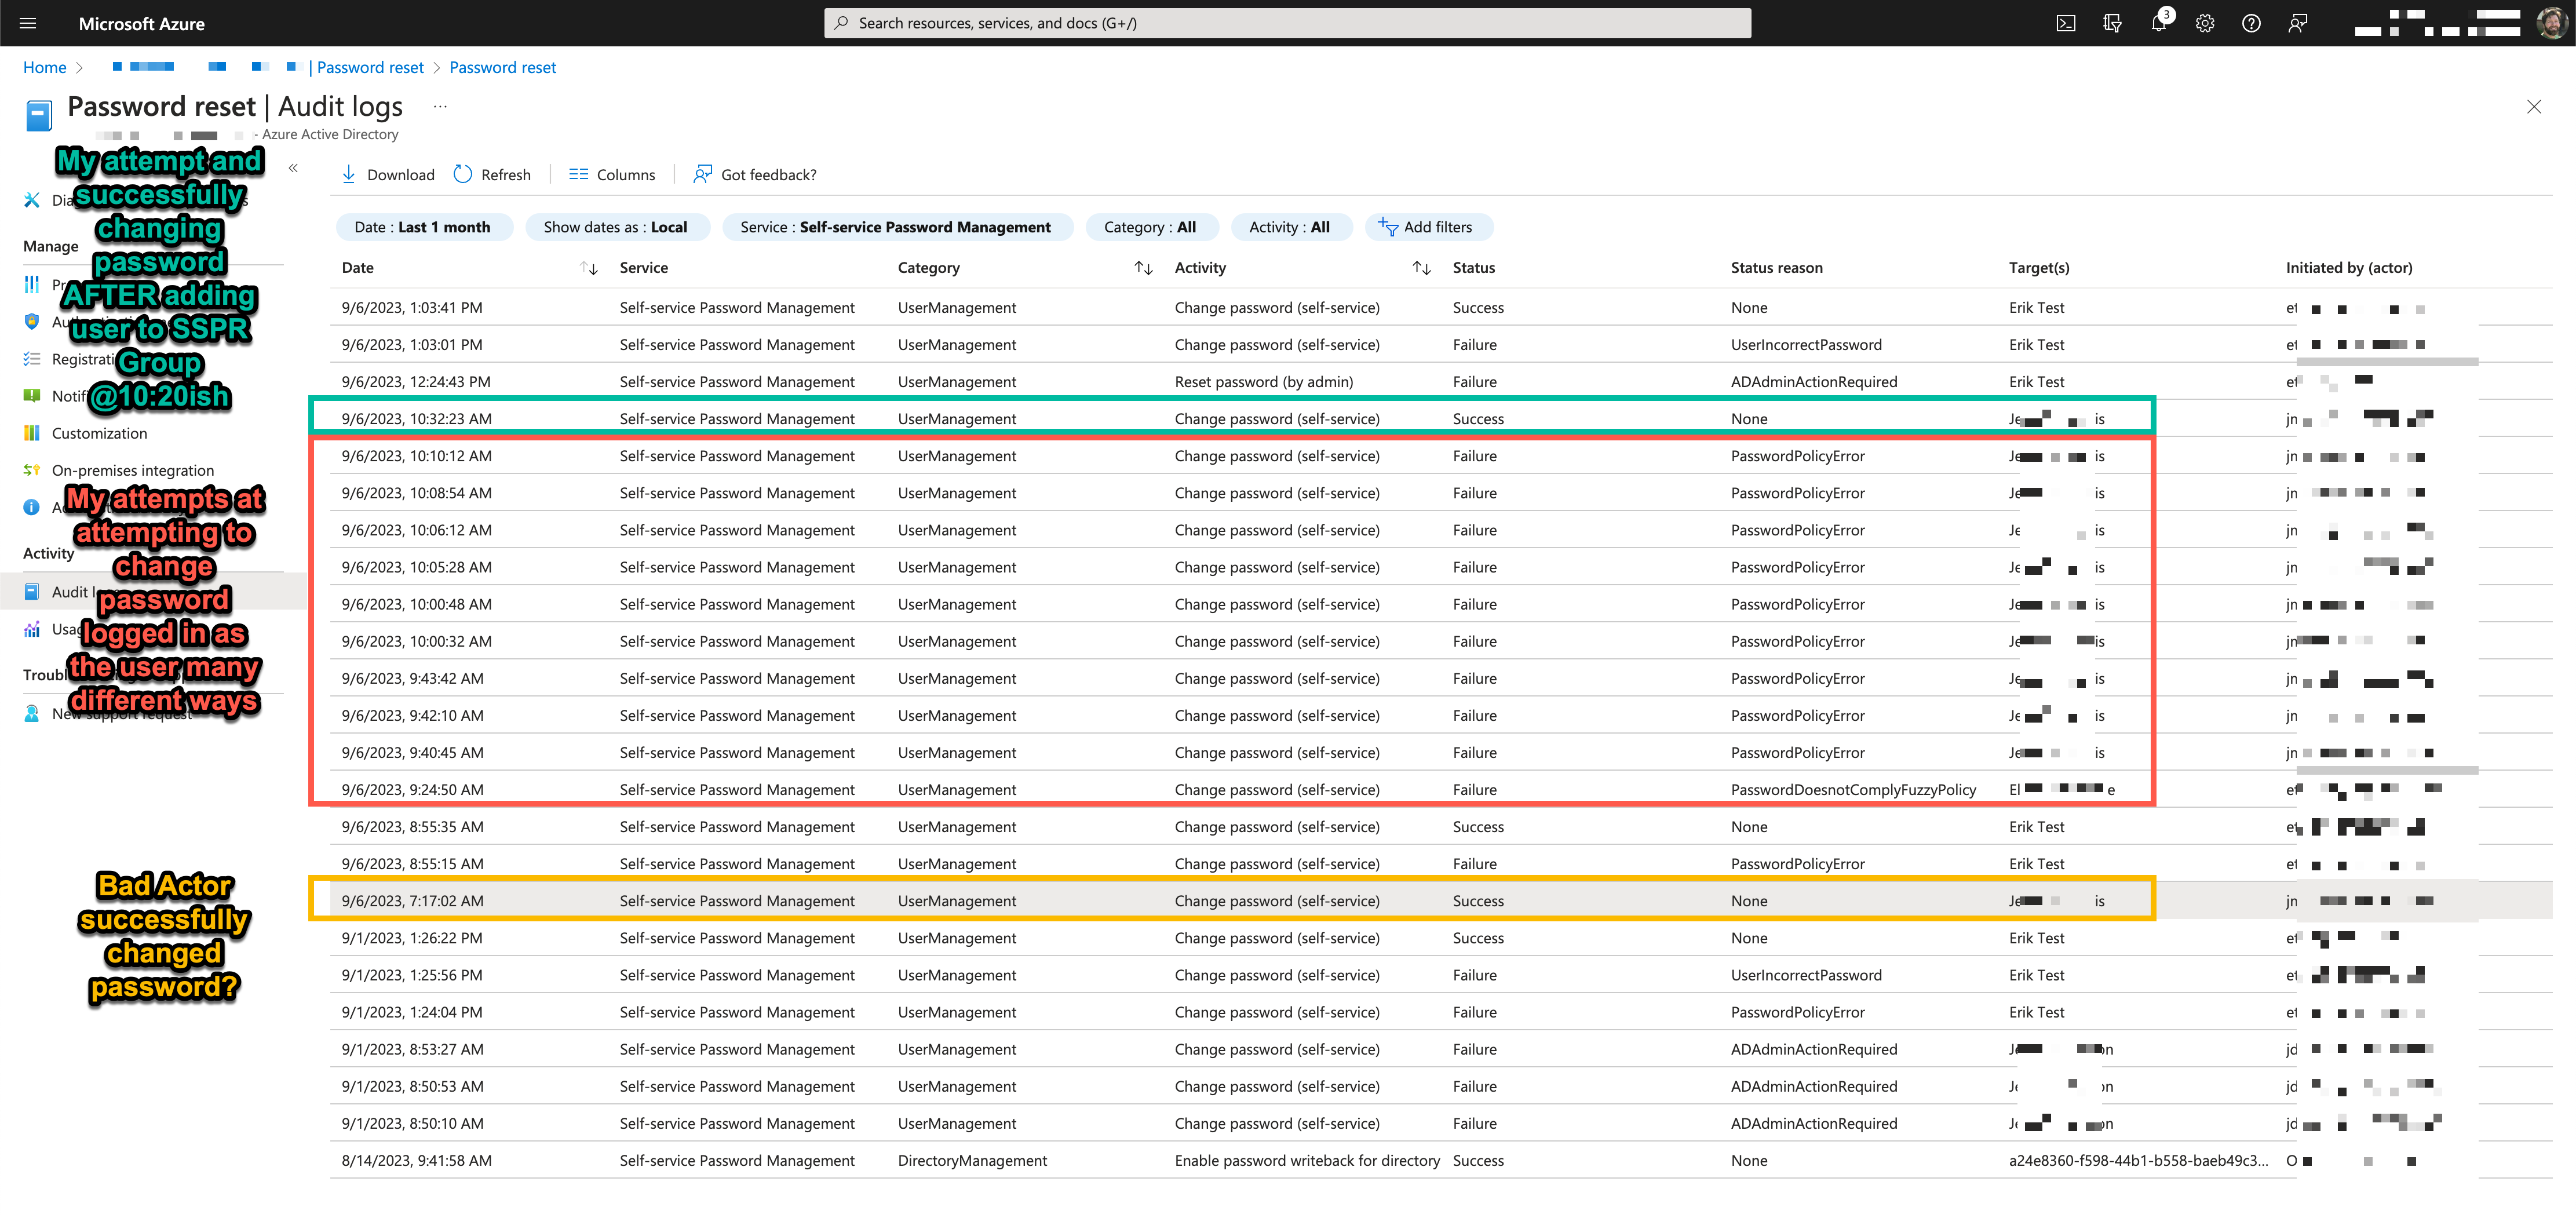
Task: Sort by Activity column arrows
Action: [1422, 268]
